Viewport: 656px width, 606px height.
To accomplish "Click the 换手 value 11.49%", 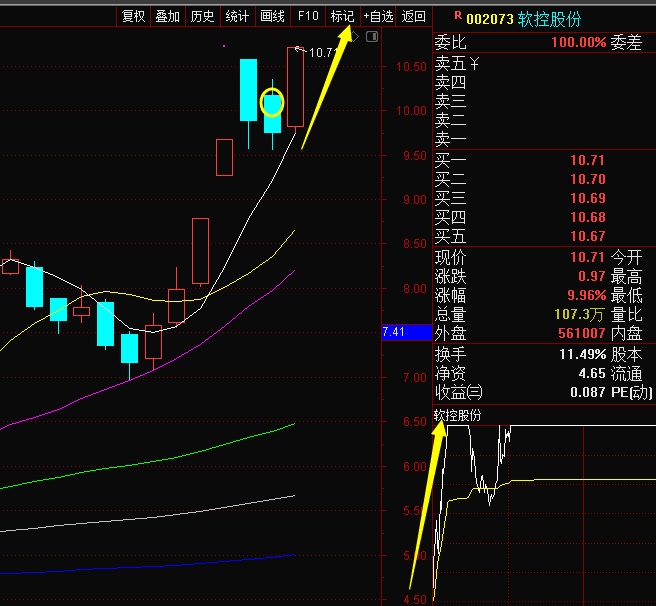I will [583, 354].
